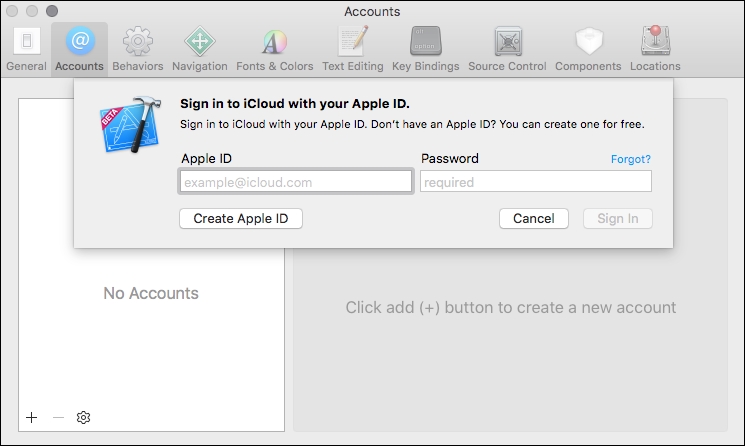The height and width of the screenshot is (446, 745).
Task: Open the gear actions menu
Action: (84, 417)
